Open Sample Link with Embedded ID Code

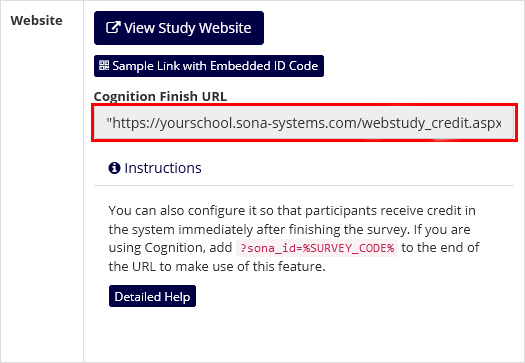(x=209, y=66)
